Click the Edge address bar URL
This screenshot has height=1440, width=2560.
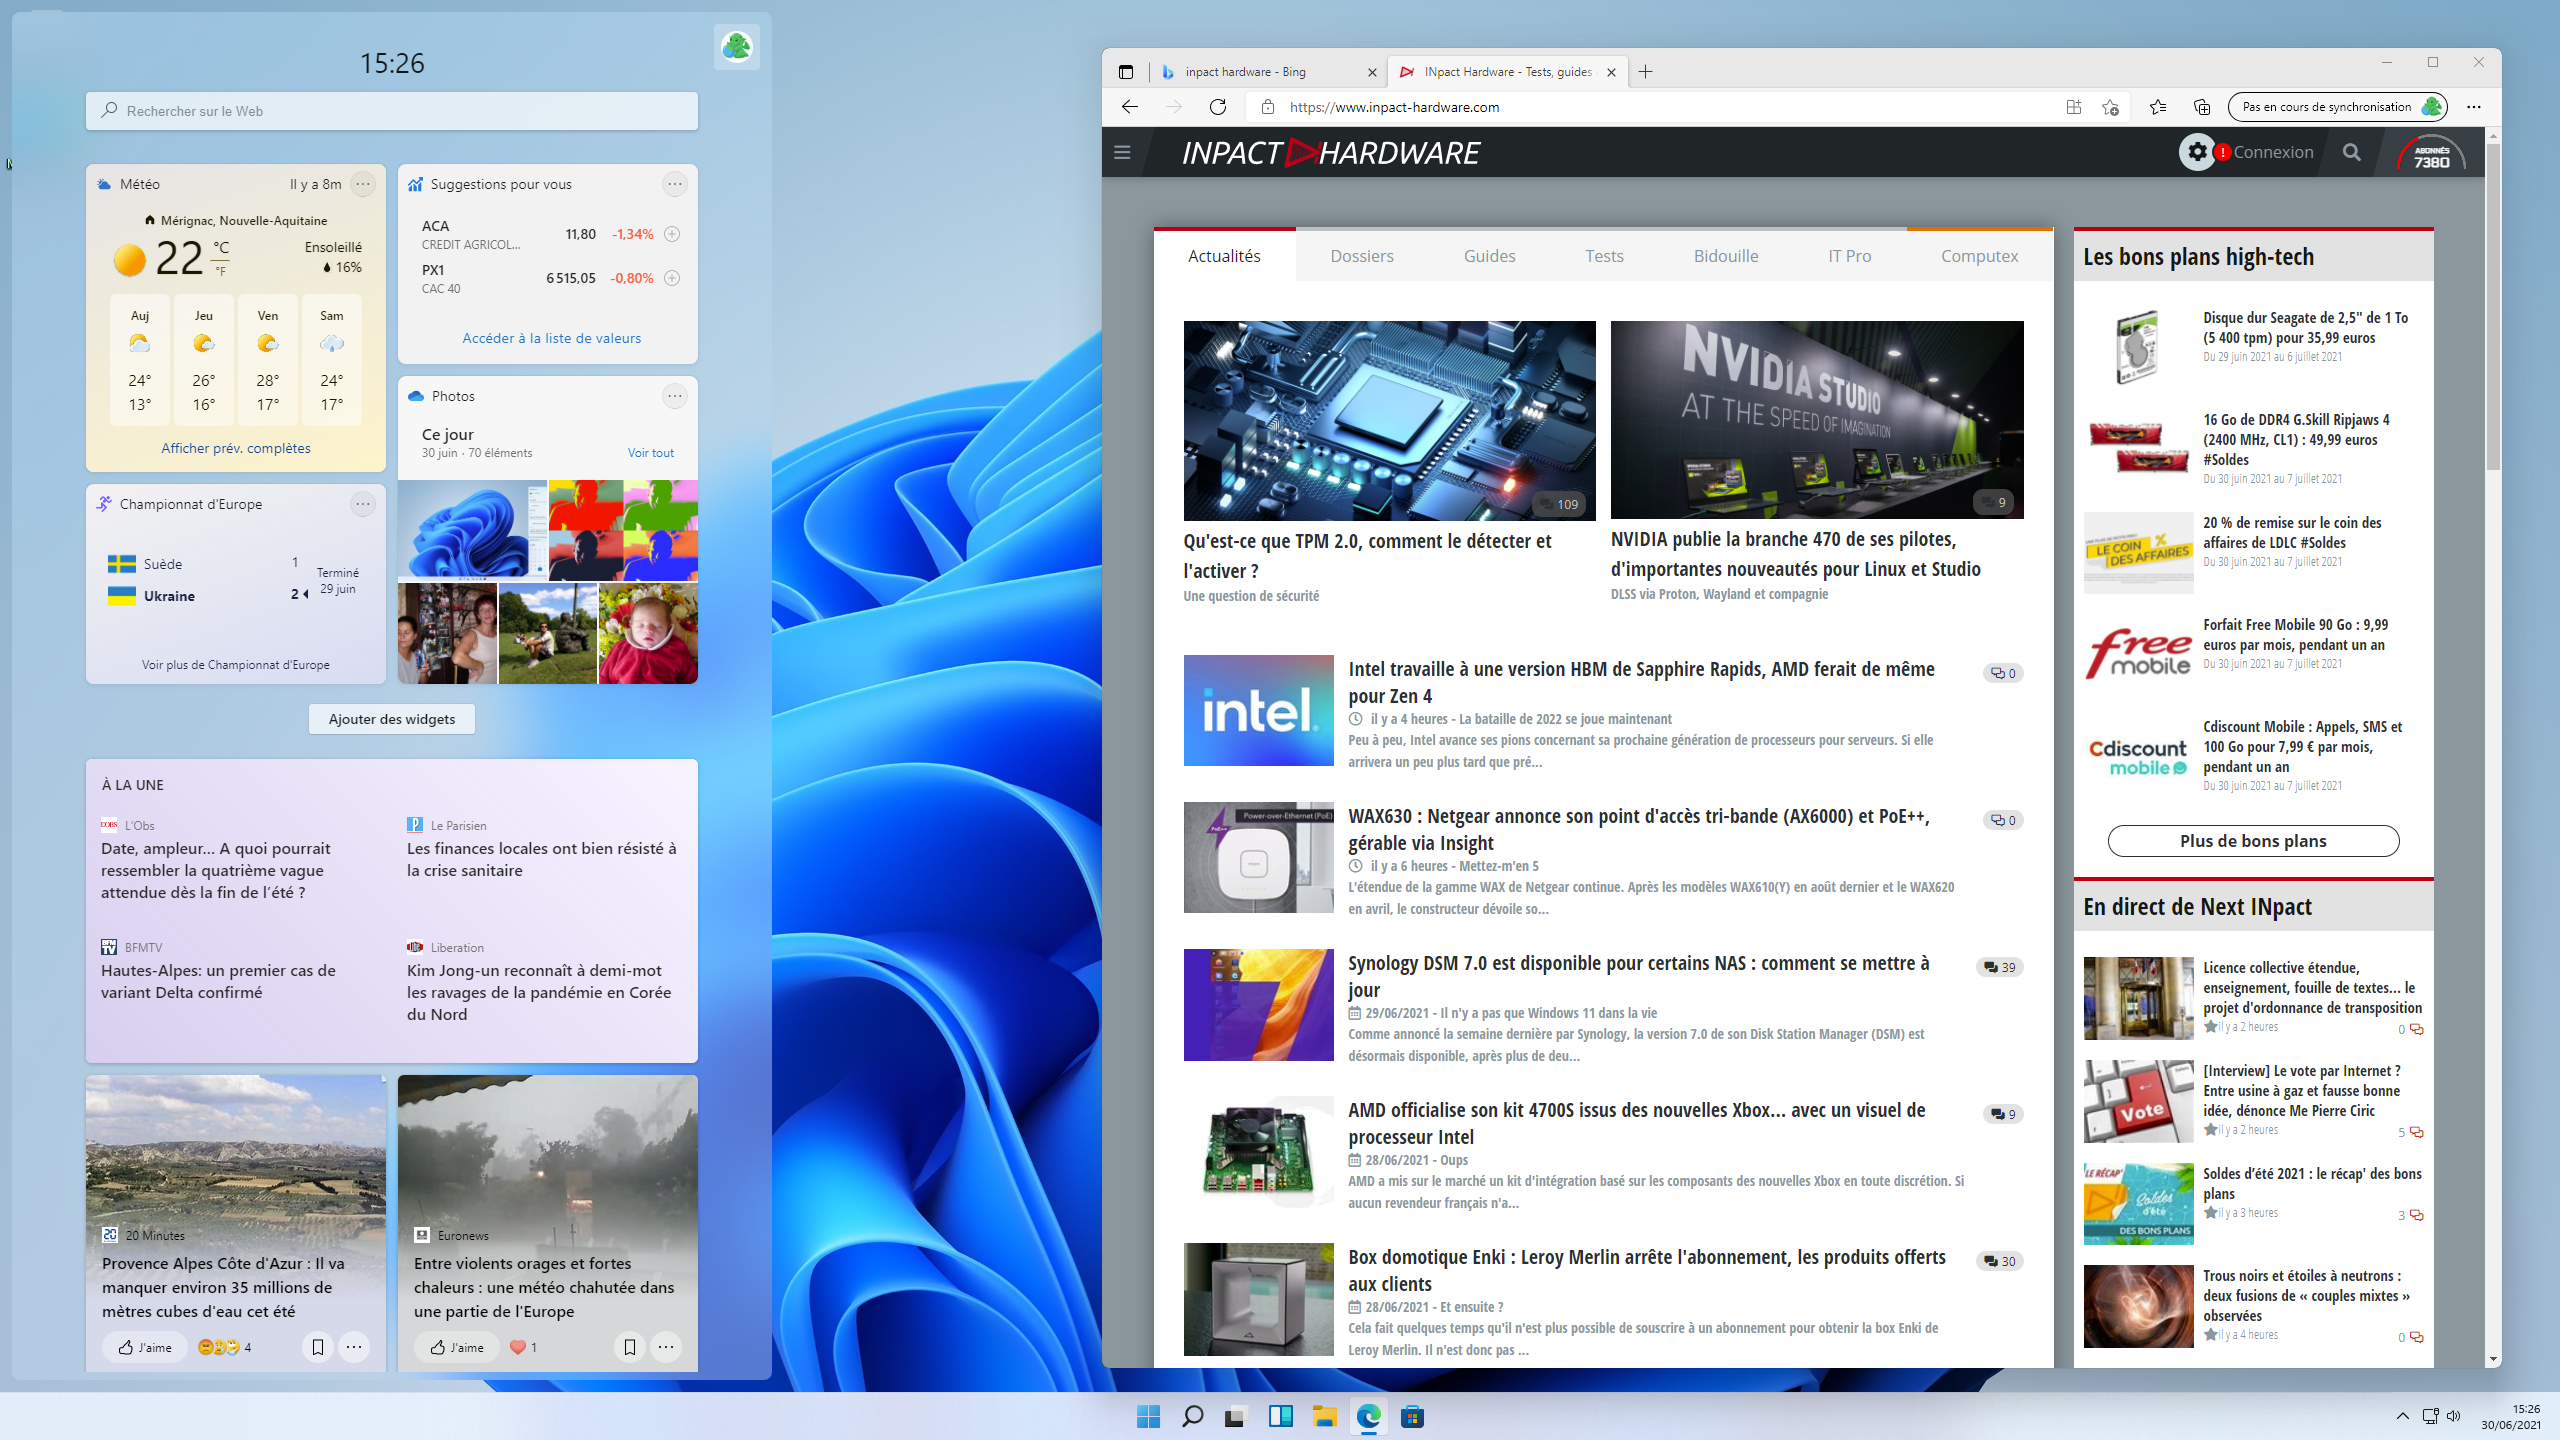click(x=1394, y=107)
